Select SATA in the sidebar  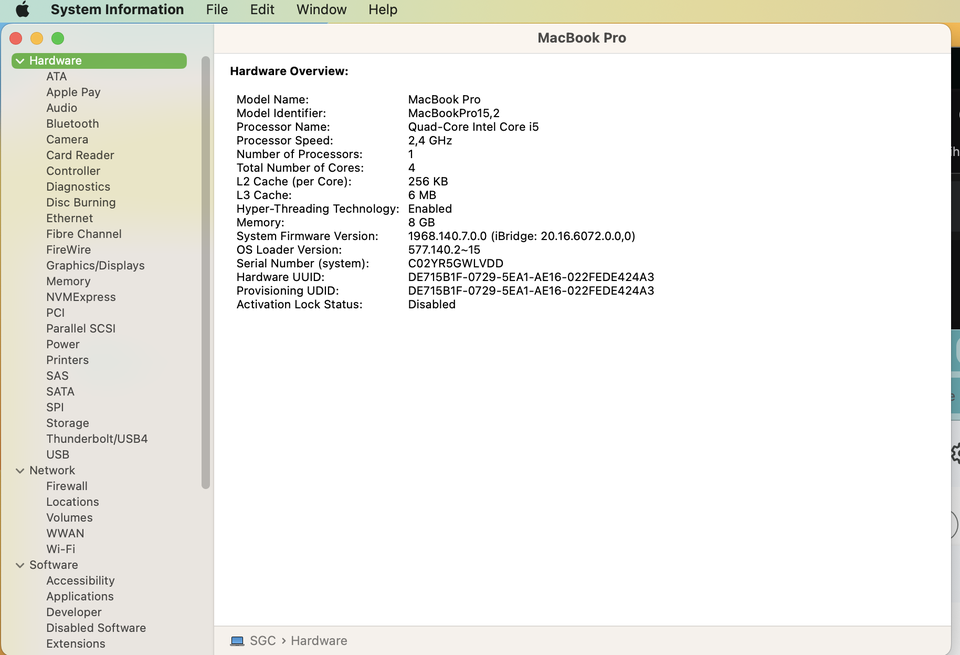point(60,392)
